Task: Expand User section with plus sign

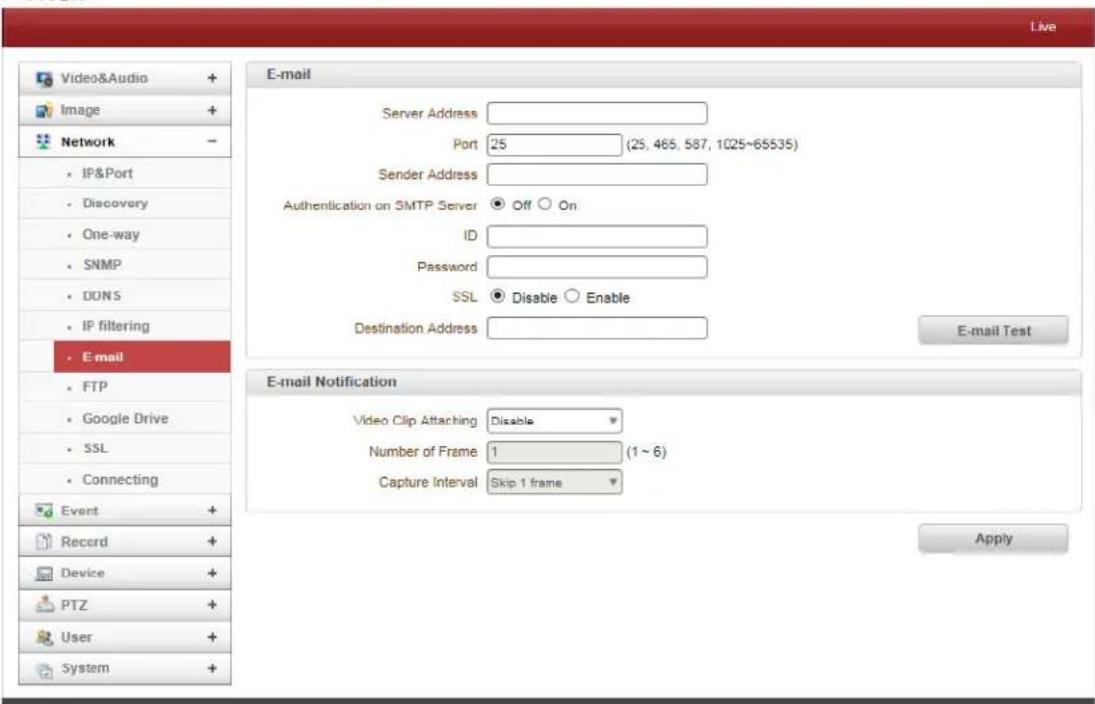Action: [212, 637]
